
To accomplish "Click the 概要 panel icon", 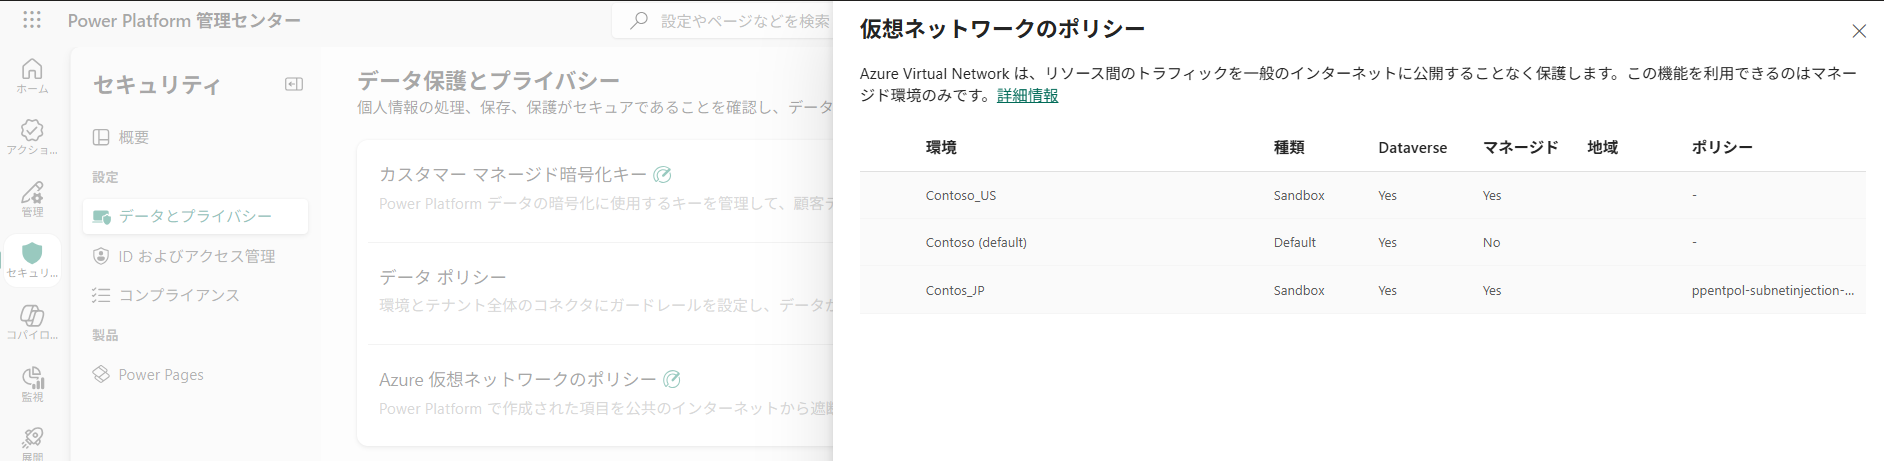I will click(101, 137).
